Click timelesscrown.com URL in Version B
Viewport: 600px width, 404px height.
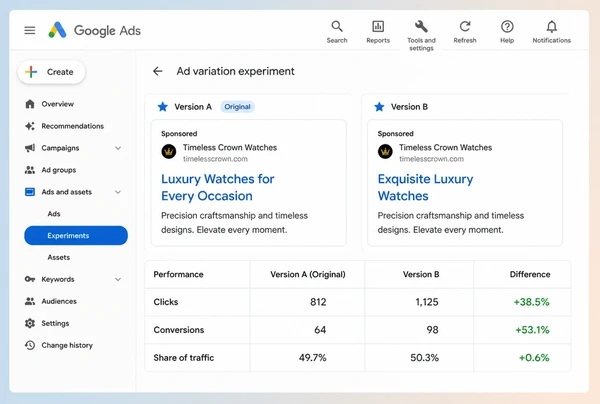click(x=432, y=159)
